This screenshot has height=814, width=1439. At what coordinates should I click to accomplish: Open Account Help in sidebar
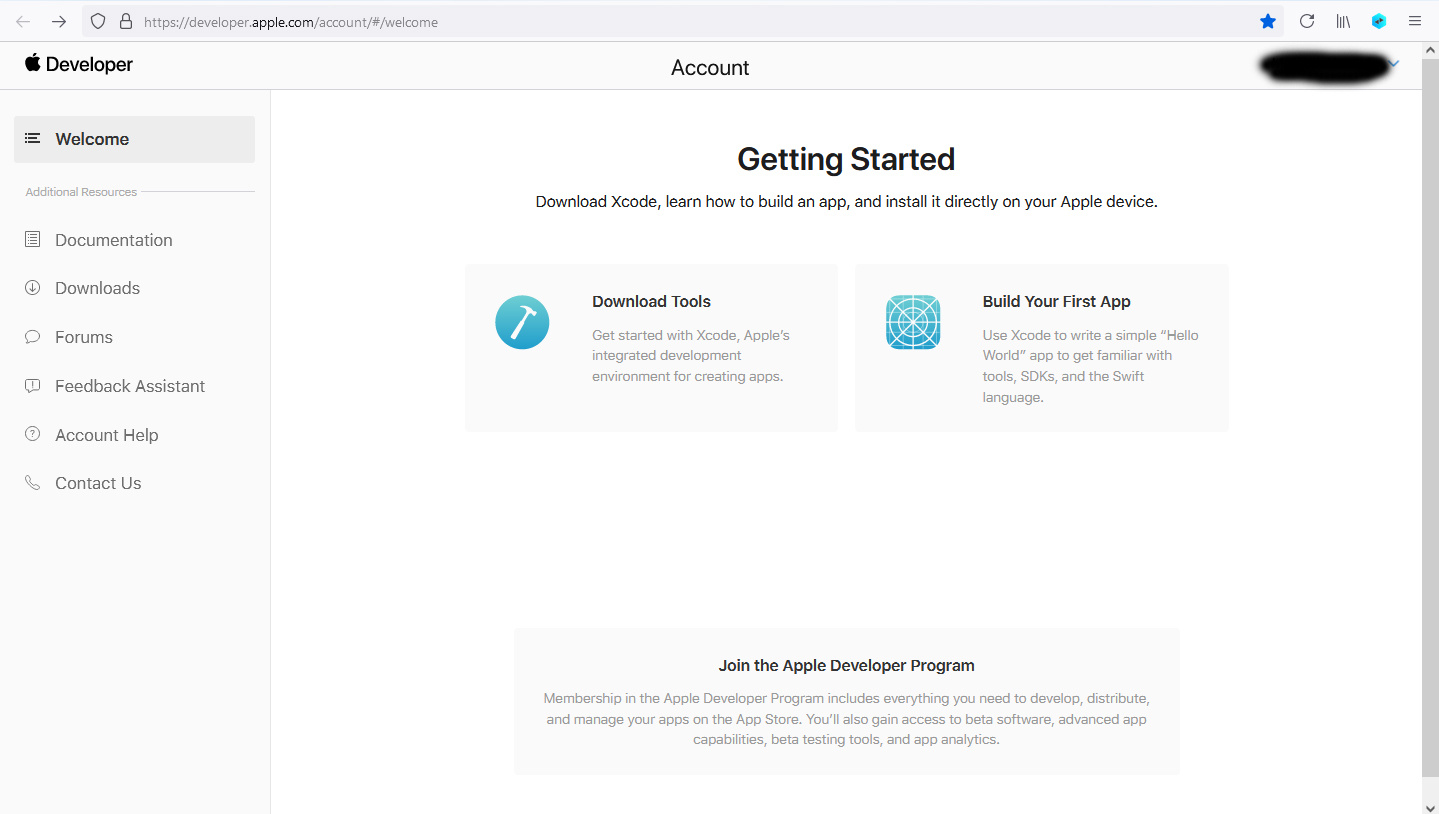tap(107, 435)
